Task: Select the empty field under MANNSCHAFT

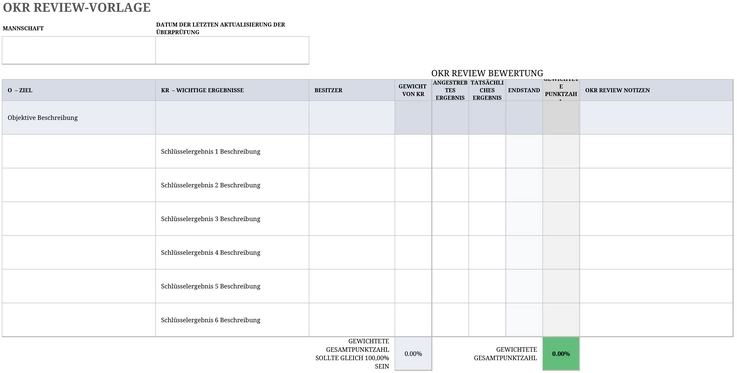Action: coord(79,50)
